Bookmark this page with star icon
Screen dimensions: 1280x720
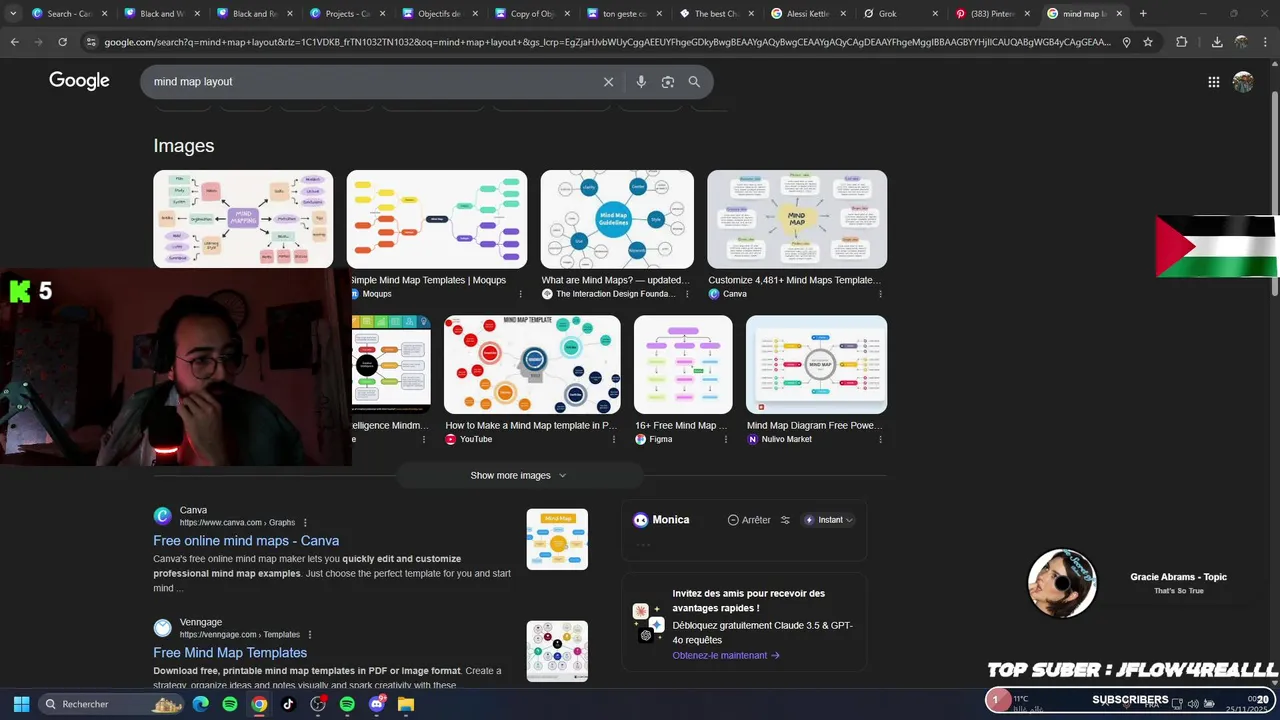point(1148,42)
